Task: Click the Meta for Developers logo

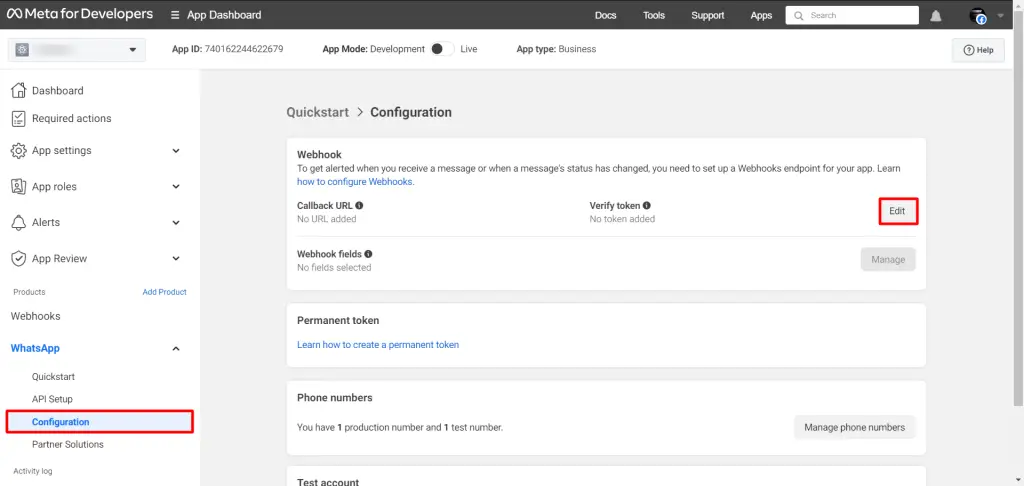Action: click(80, 14)
